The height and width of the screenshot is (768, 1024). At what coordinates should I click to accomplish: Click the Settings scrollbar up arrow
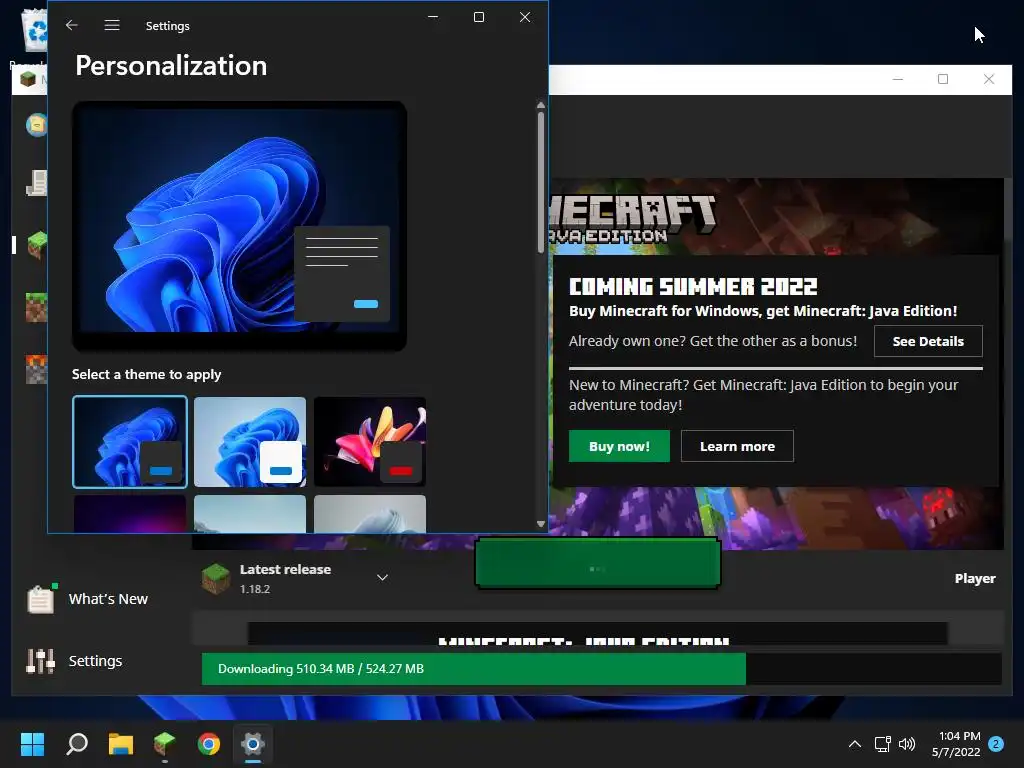541,105
